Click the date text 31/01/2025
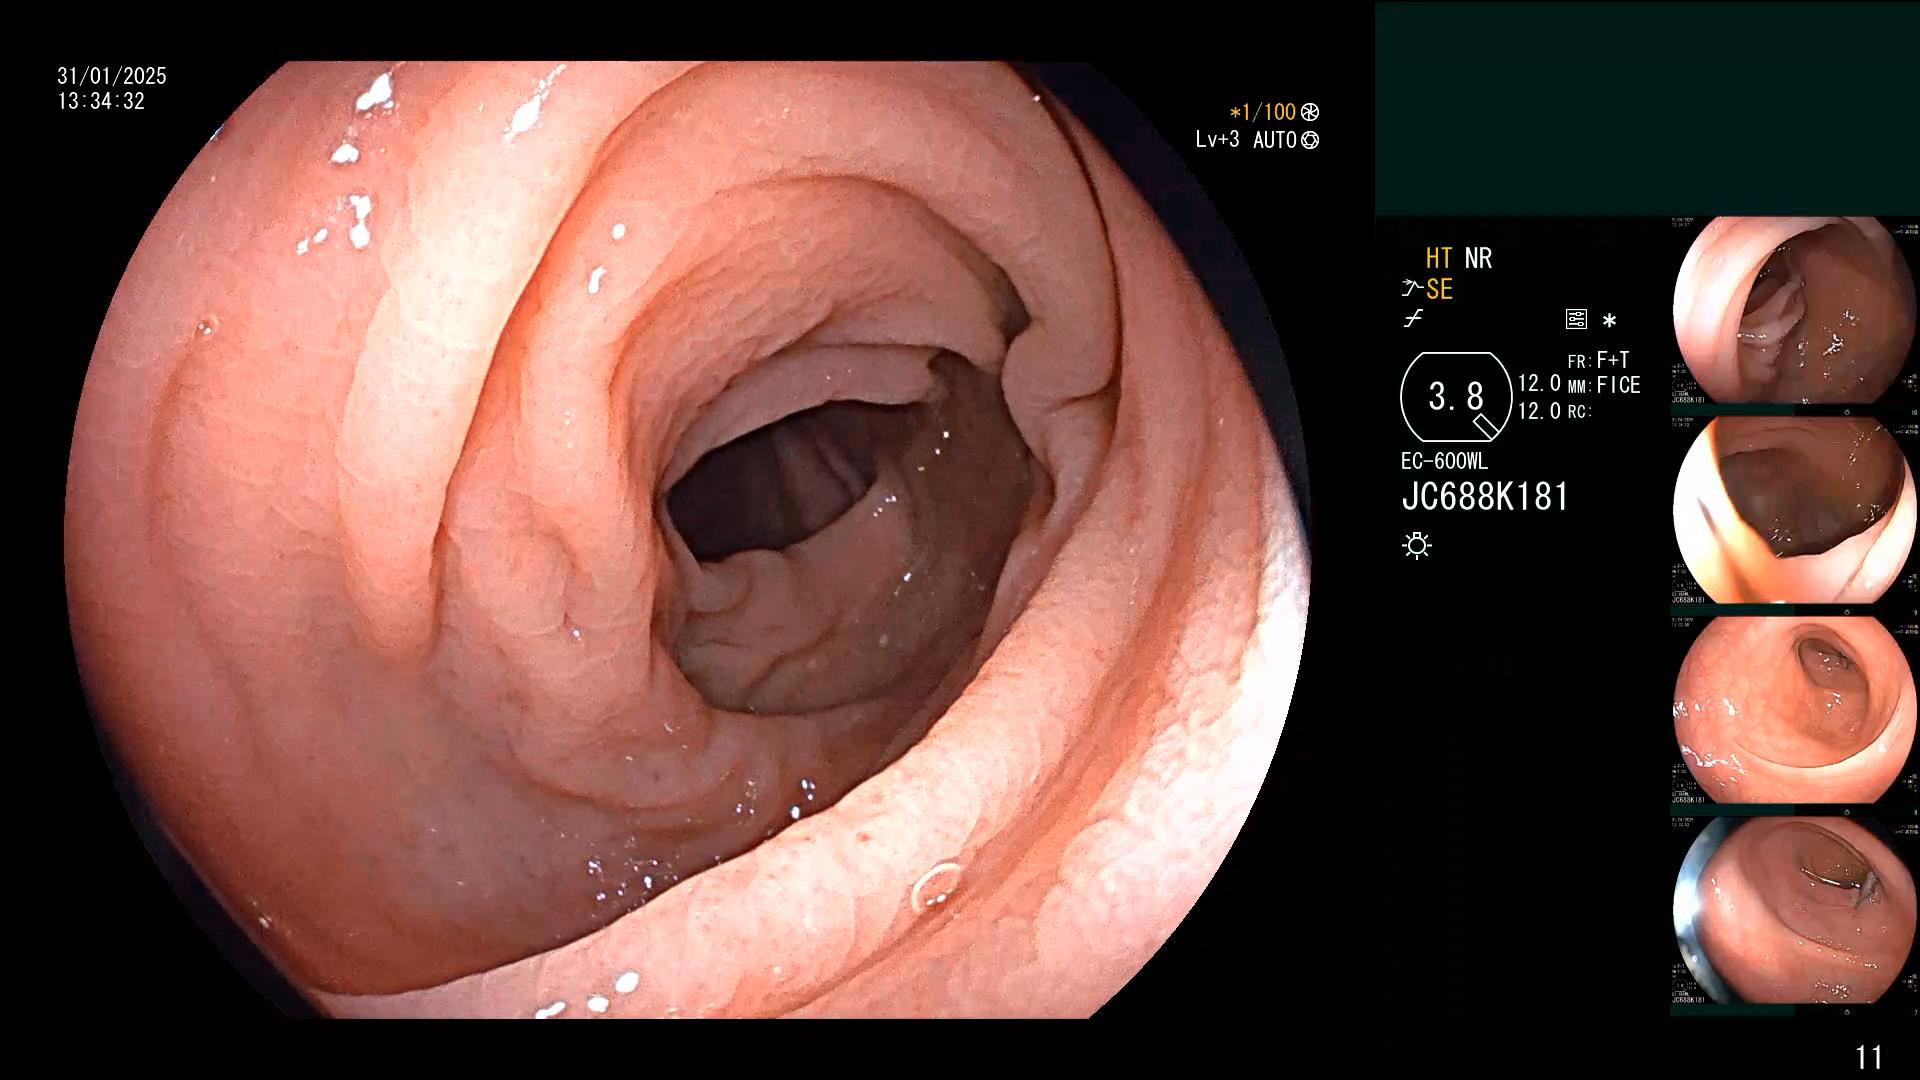 point(112,76)
